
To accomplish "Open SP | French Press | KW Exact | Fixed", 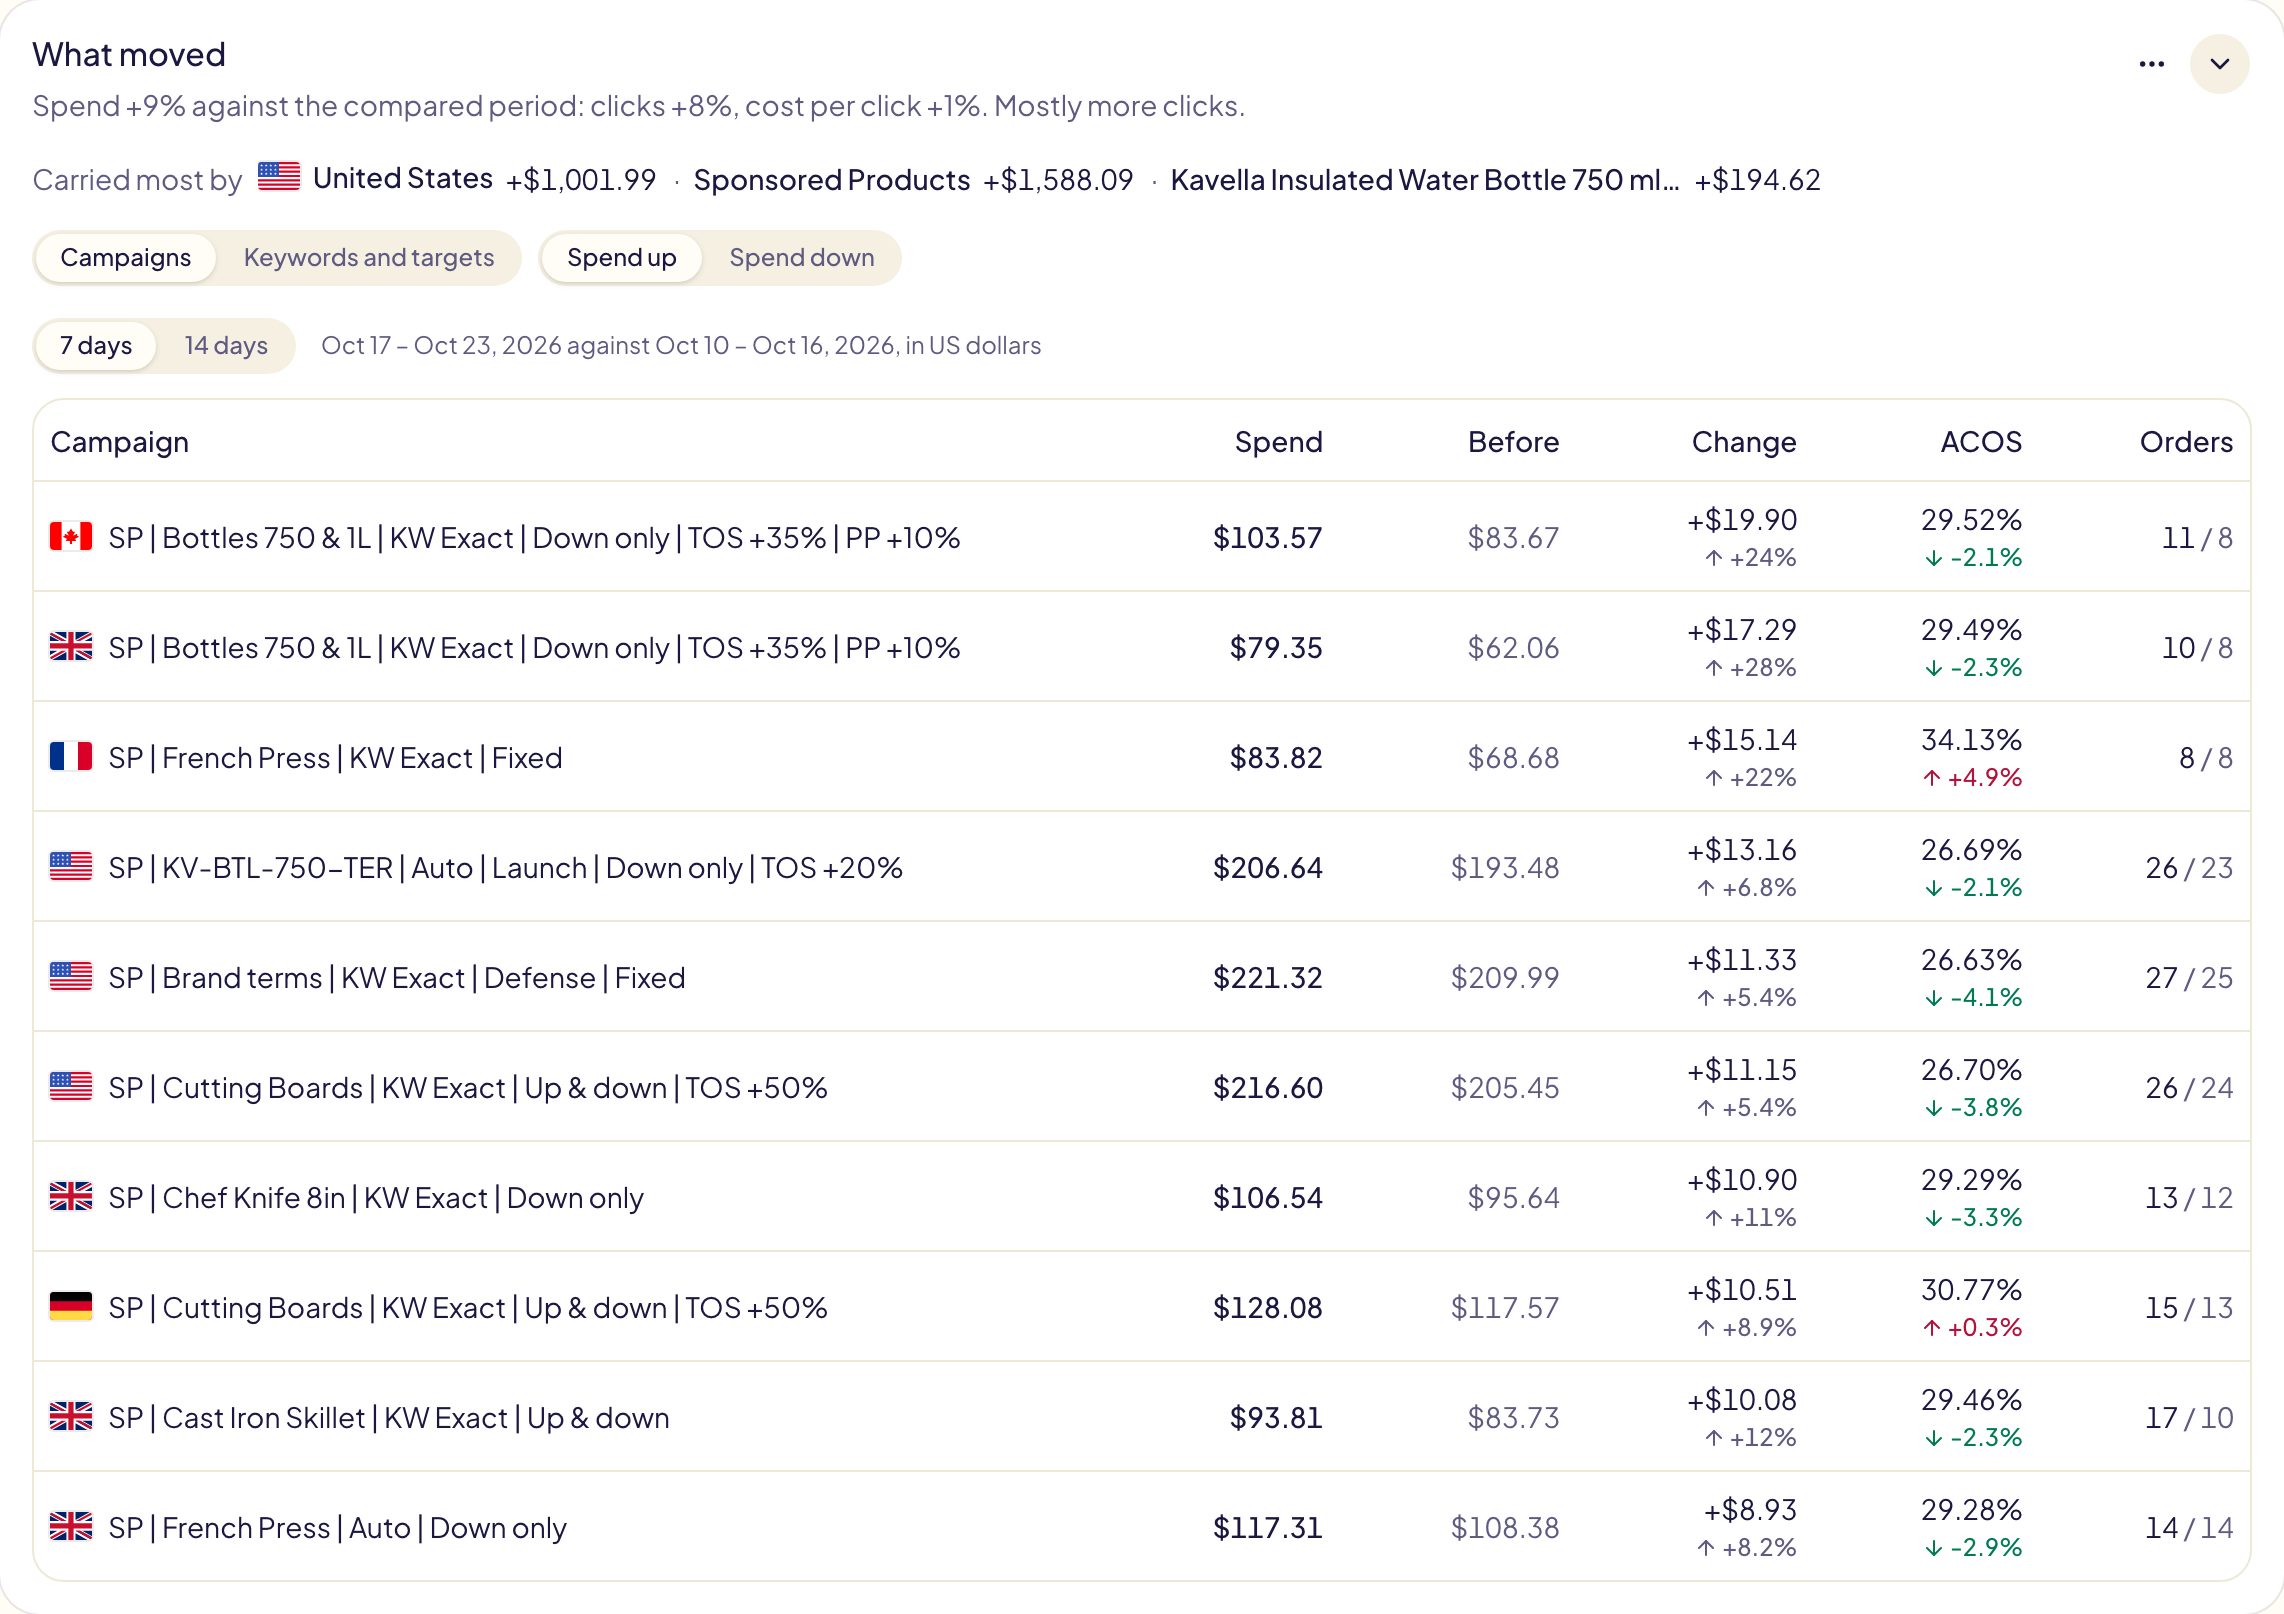I will pos(336,758).
